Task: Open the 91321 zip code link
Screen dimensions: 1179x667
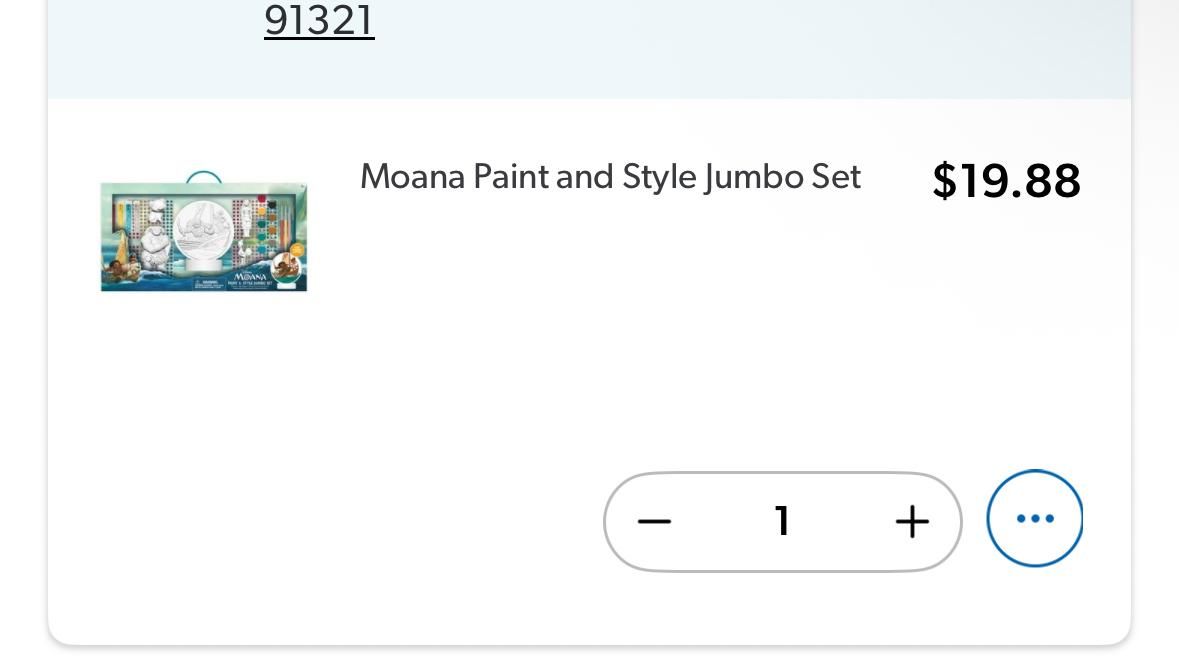Action: click(x=319, y=20)
